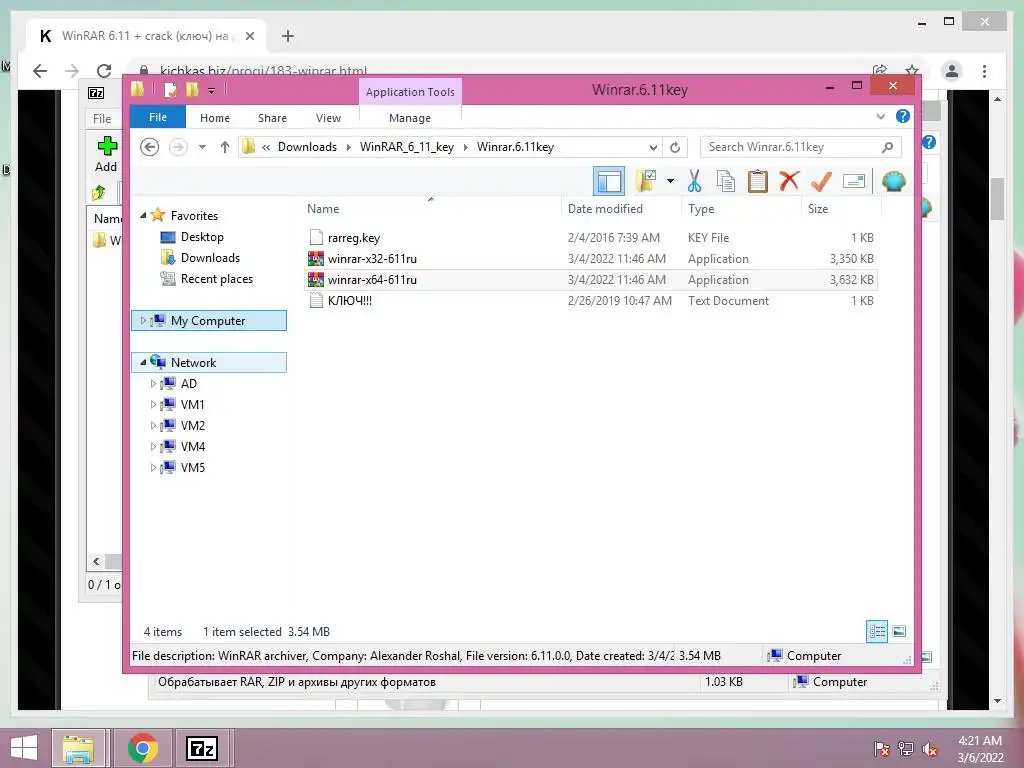Select Downloads in Favorites
The height and width of the screenshot is (768, 1024).
tap(210, 257)
